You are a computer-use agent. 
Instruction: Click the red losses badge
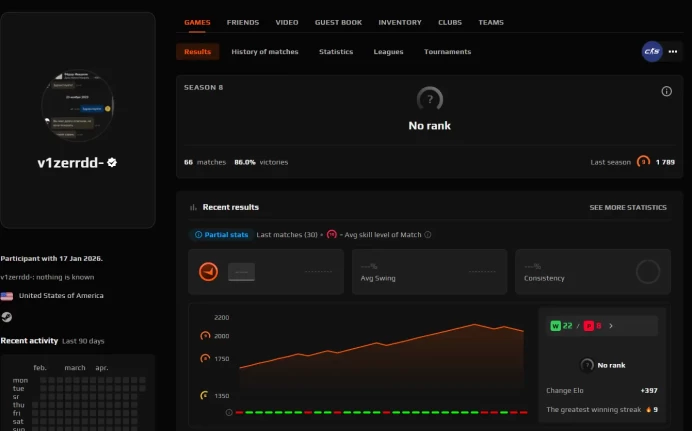[588, 326]
